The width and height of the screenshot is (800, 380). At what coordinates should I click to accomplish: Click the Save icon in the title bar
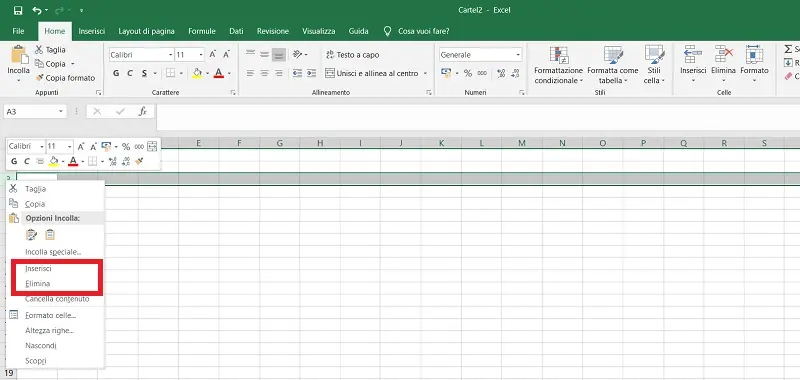[18, 10]
